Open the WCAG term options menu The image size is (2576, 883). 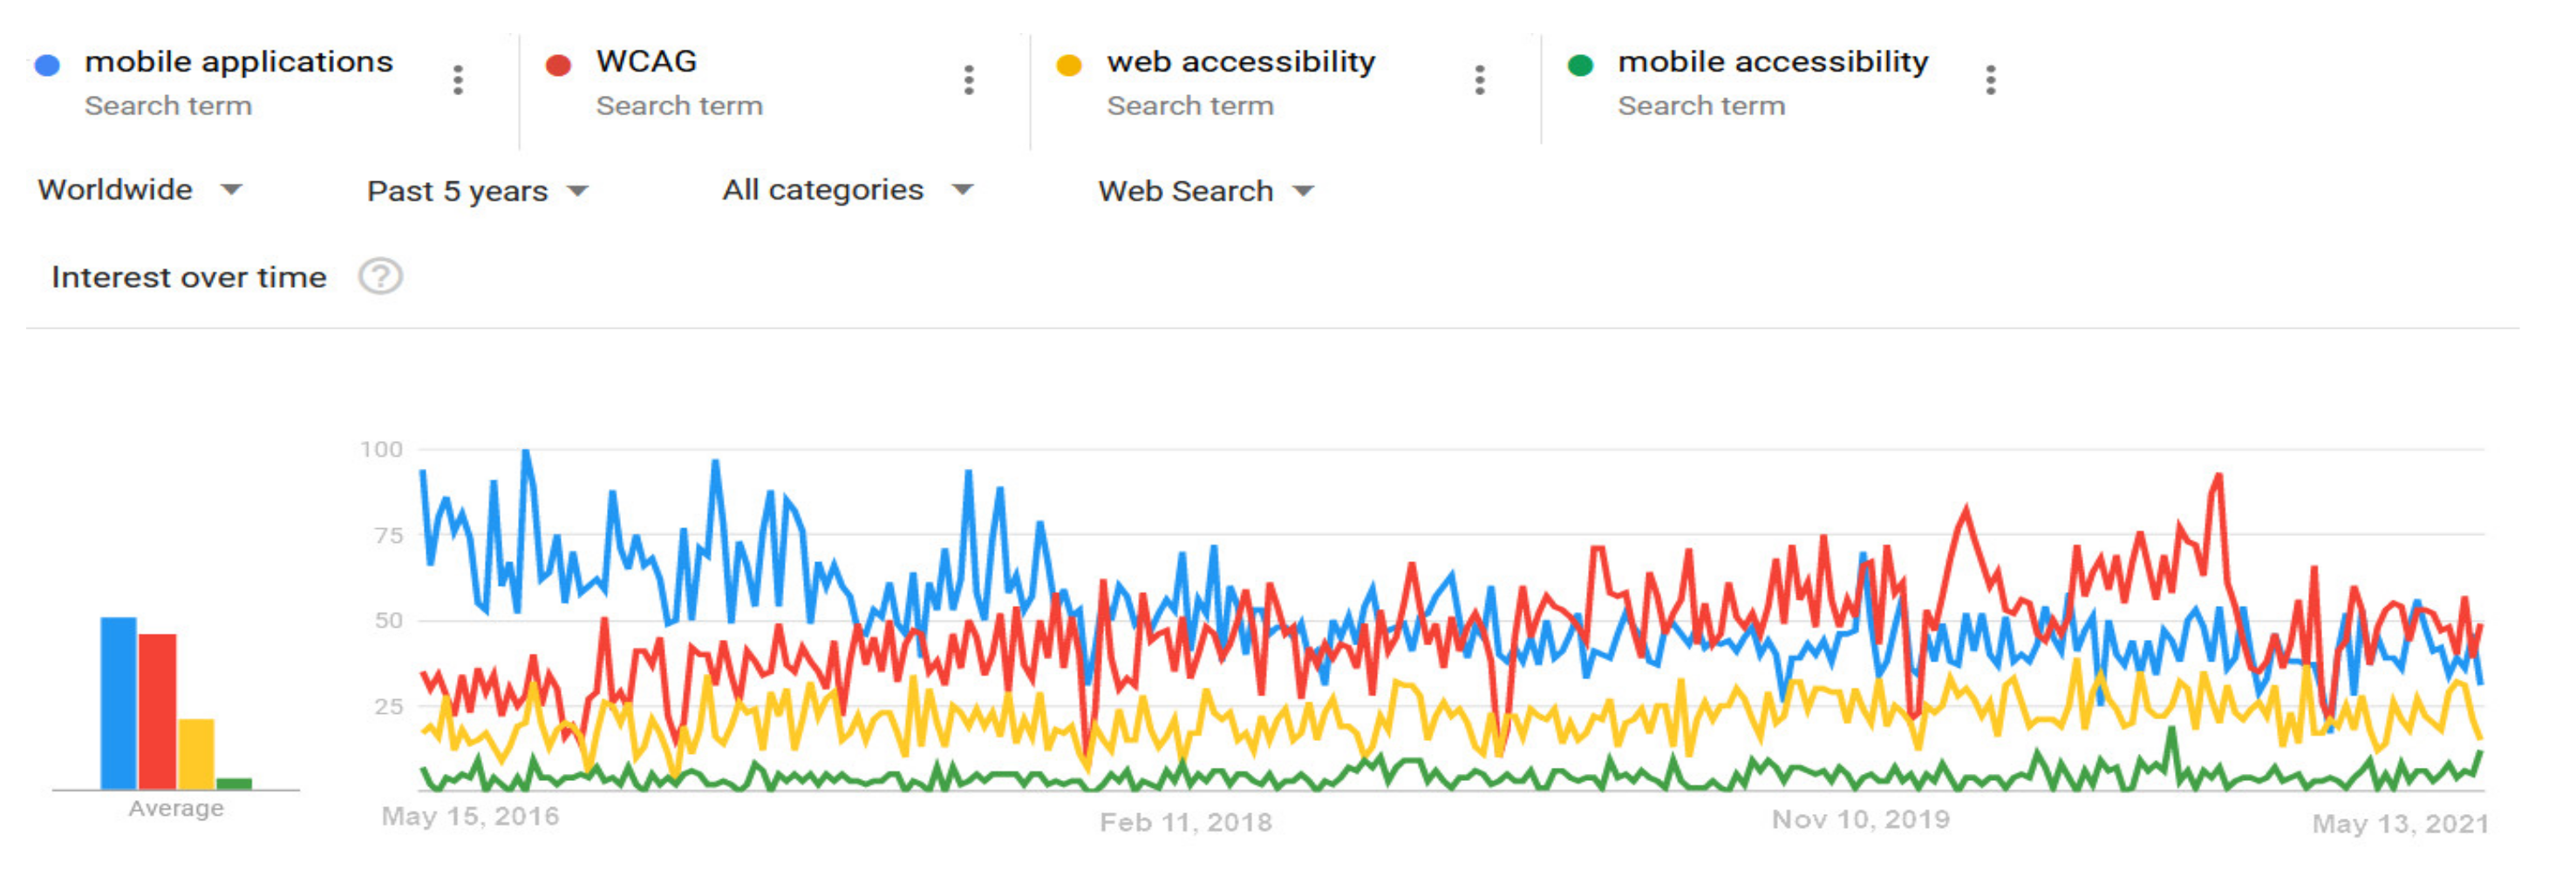(969, 80)
